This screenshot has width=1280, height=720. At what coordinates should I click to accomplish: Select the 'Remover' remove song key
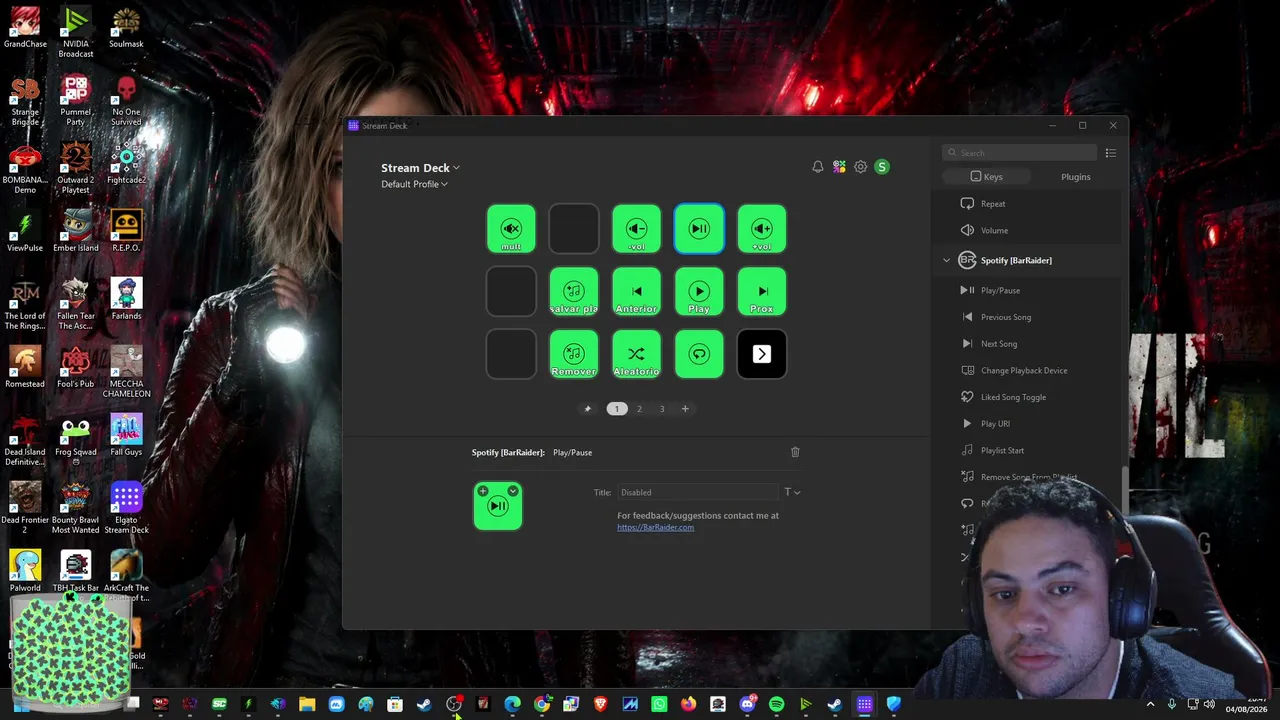tap(574, 355)
